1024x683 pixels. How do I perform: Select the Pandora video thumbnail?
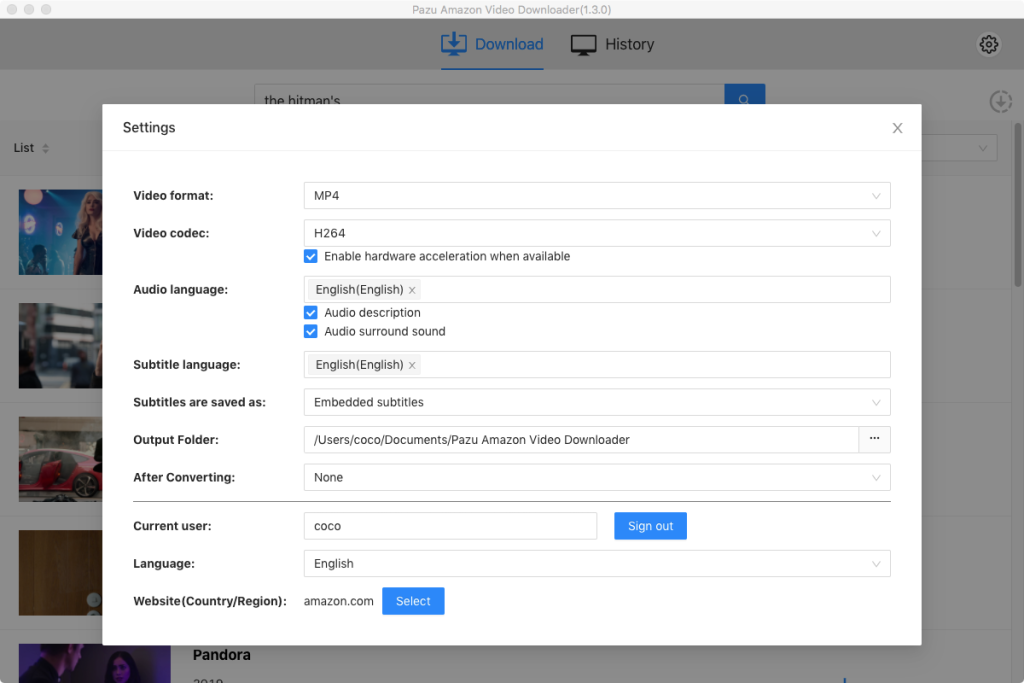[95, 663]
